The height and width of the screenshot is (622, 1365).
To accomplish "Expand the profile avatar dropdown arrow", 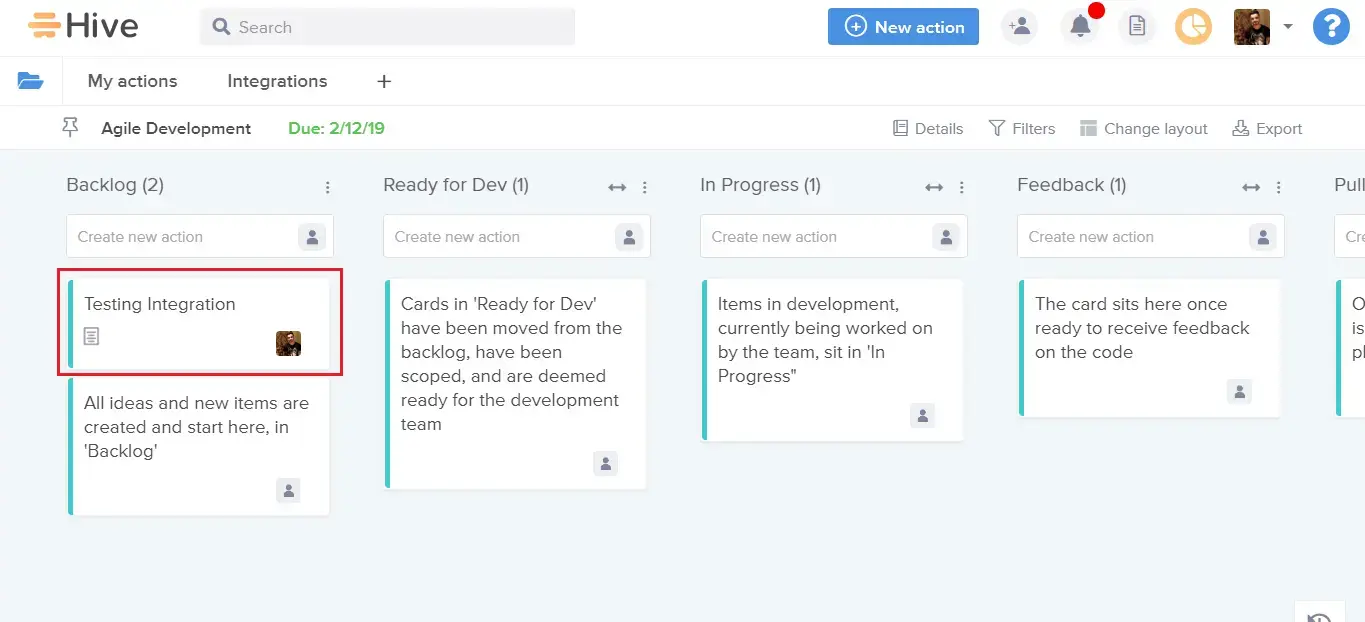I will point(1288,27).
